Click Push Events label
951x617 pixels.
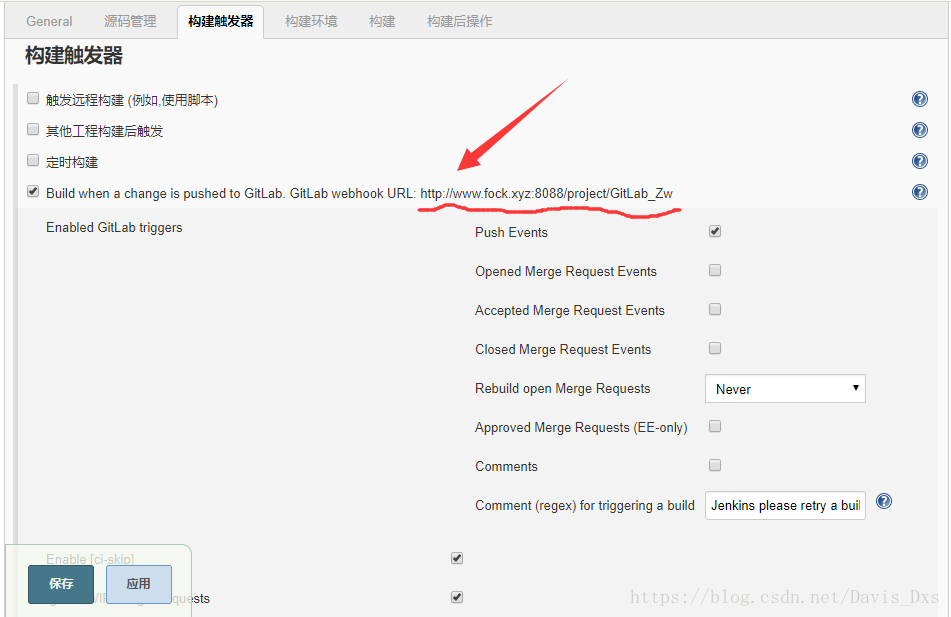[x=511, y=232]
